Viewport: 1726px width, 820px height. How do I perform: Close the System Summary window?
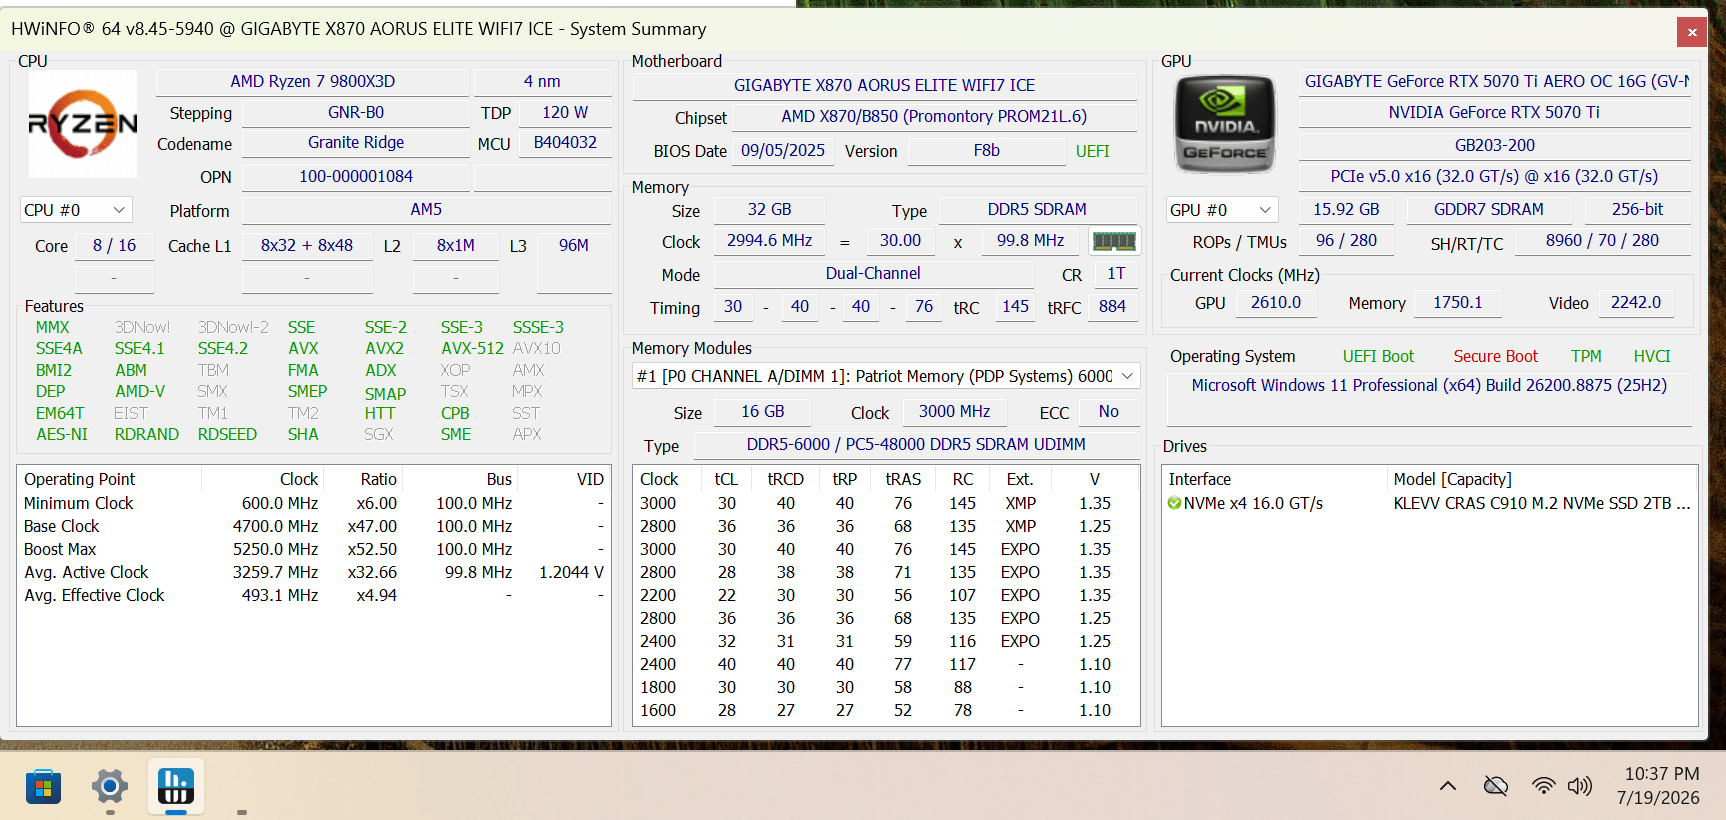click(x=1692, y=32)
